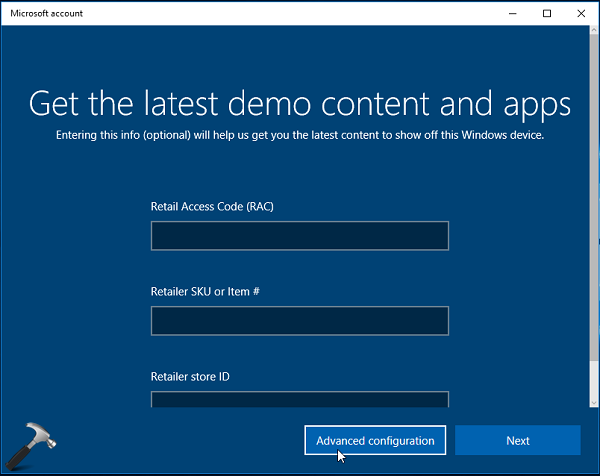Click the Next button

[518, 440]
